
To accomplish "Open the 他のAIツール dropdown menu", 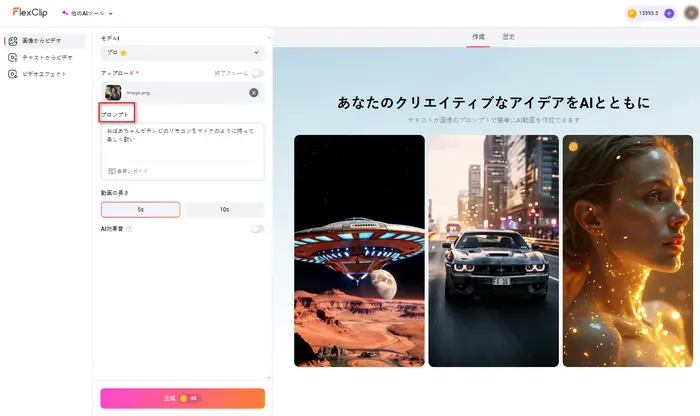I will click(88, 13).
